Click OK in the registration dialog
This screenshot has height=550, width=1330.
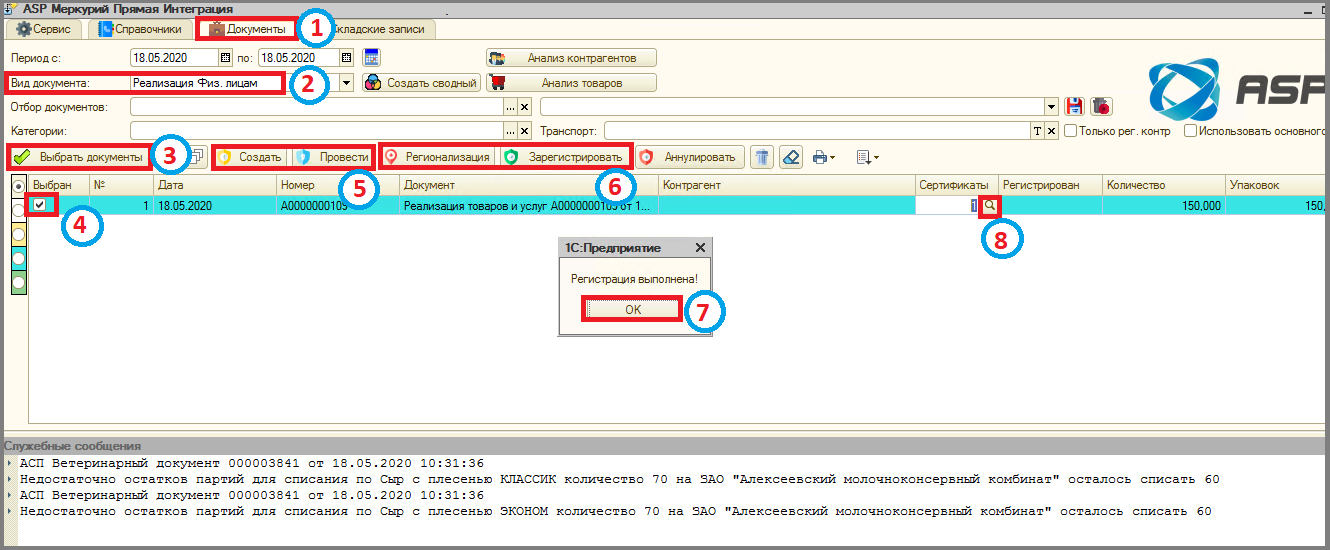coord(632,309)
